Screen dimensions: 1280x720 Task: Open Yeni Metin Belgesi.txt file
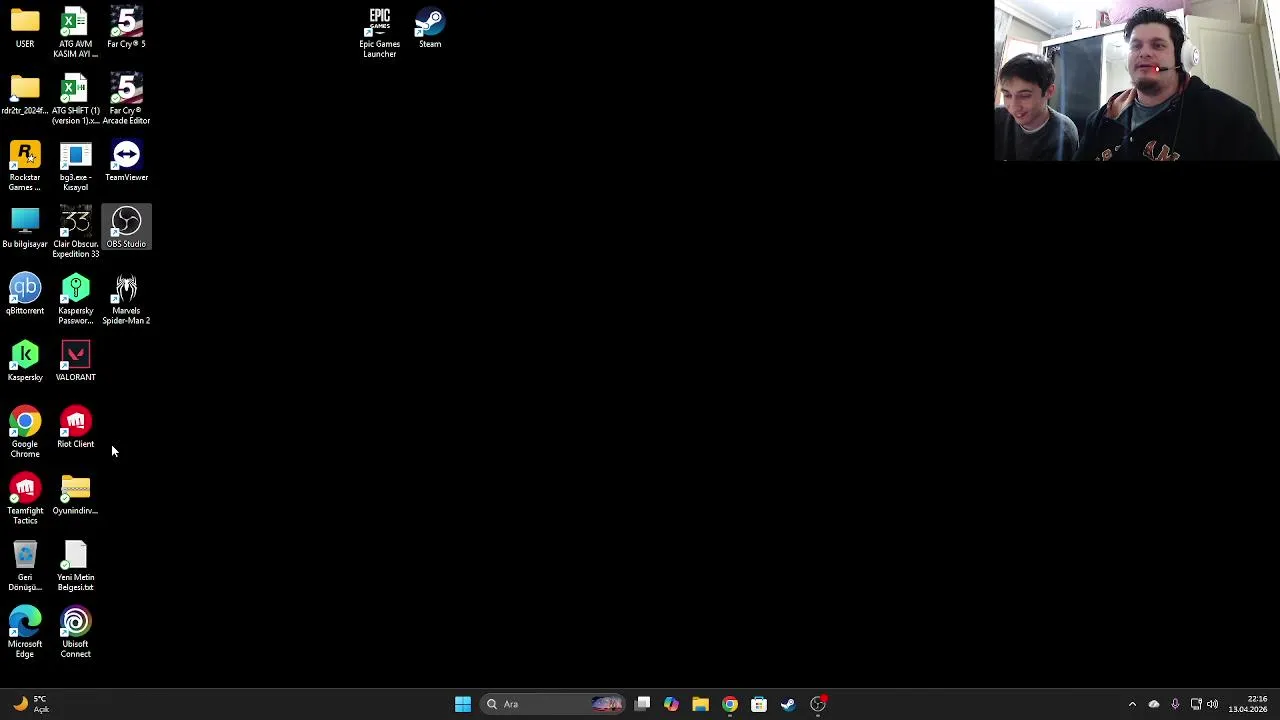coord(75,566)
